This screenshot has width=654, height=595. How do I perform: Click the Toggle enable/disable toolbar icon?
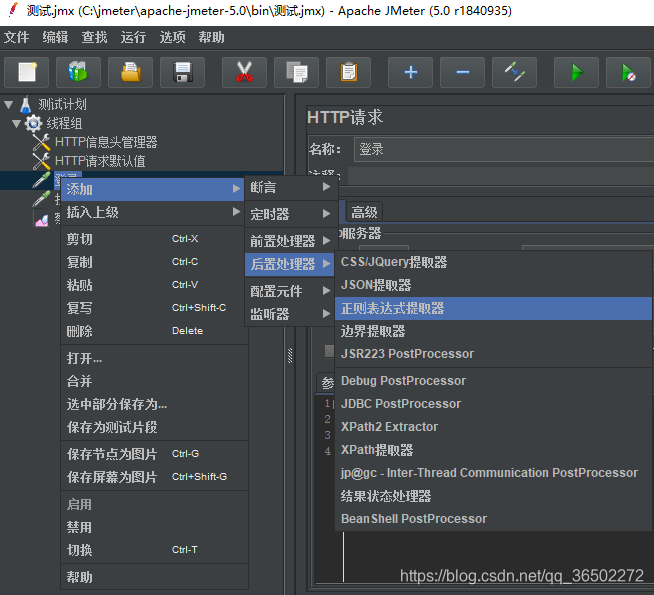coord(515,73)
